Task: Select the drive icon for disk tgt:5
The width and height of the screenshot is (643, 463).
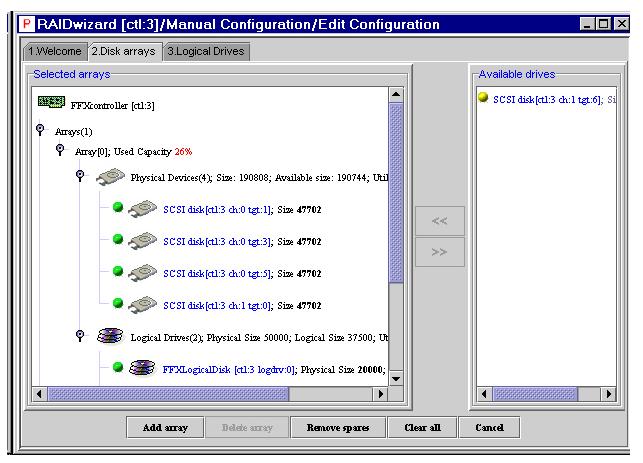Action: pyautogui.click(x=142, y=273)
